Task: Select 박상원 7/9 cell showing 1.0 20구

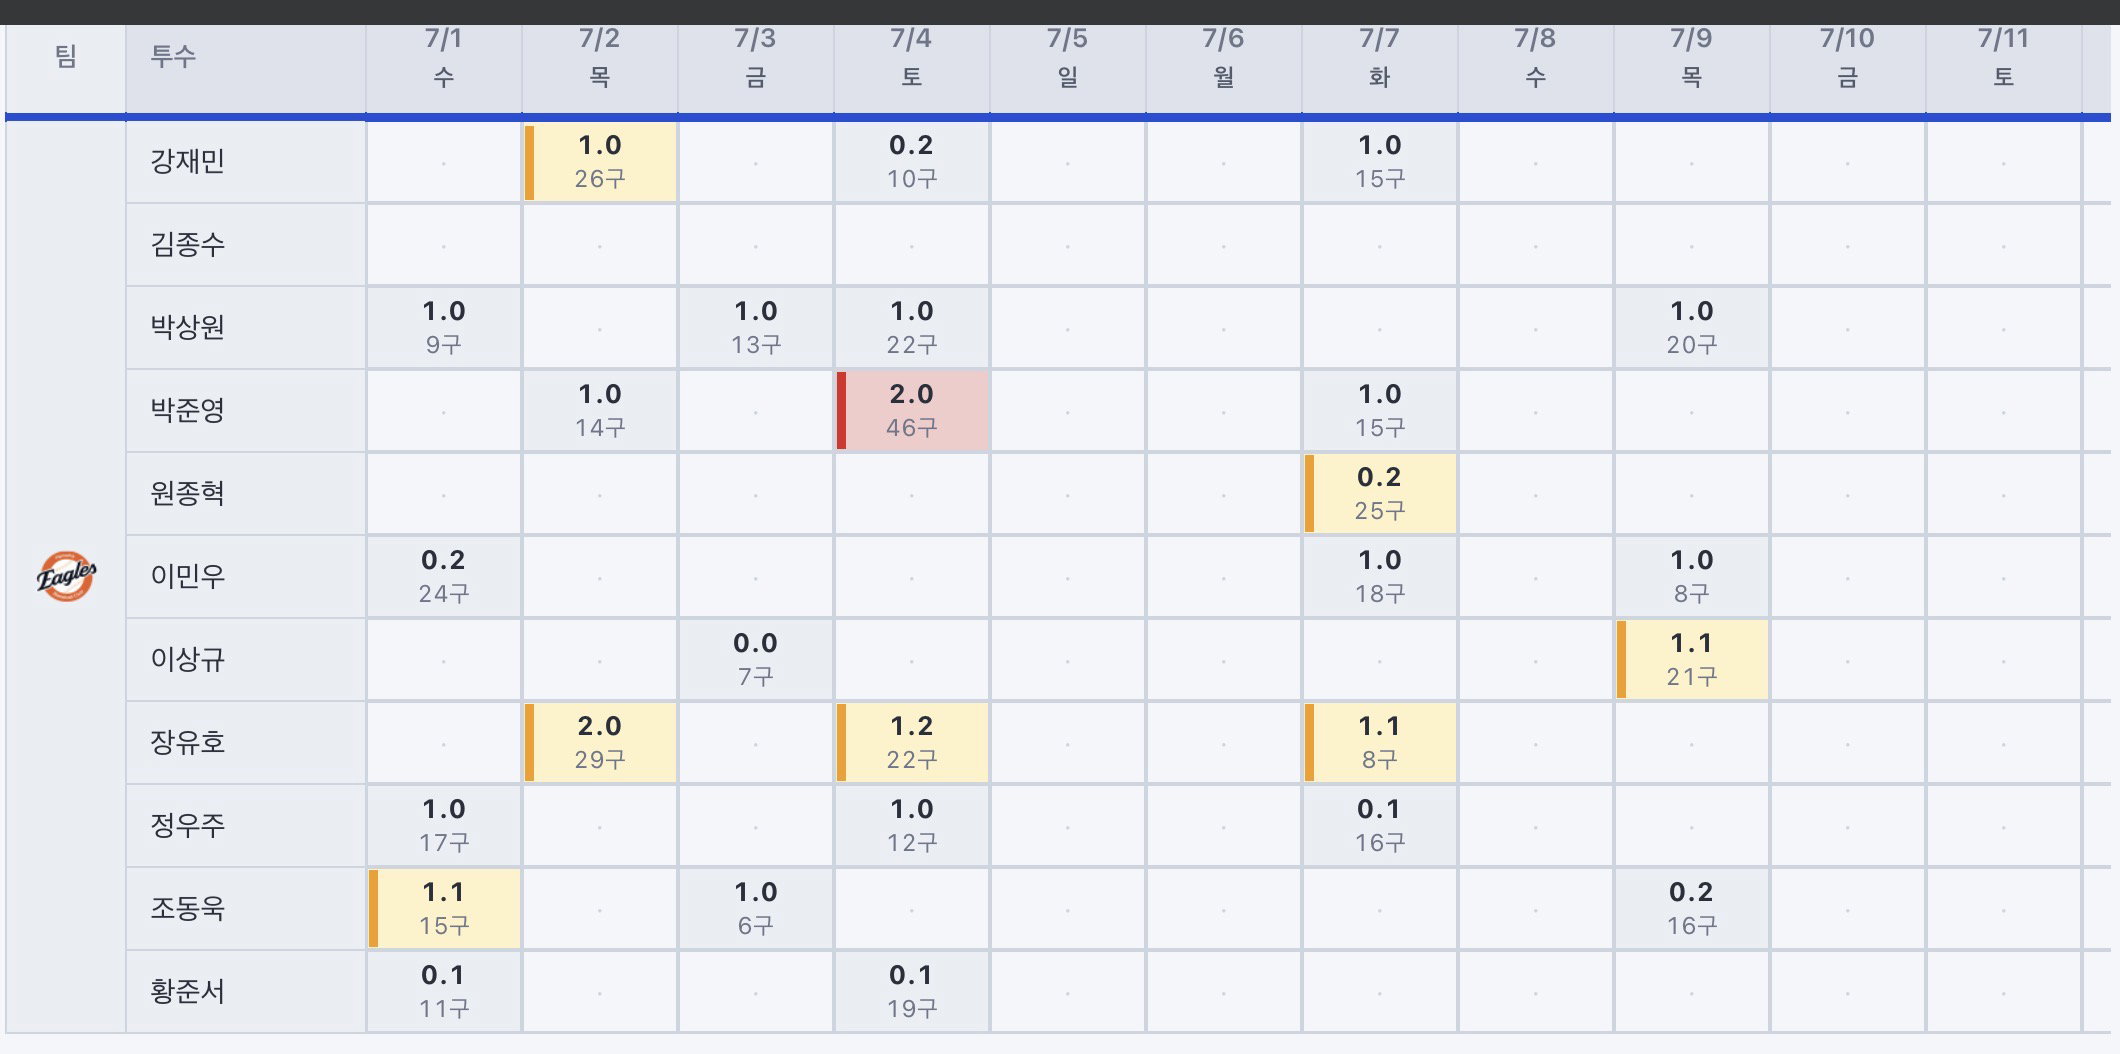Action: (x=1692, y=328)
